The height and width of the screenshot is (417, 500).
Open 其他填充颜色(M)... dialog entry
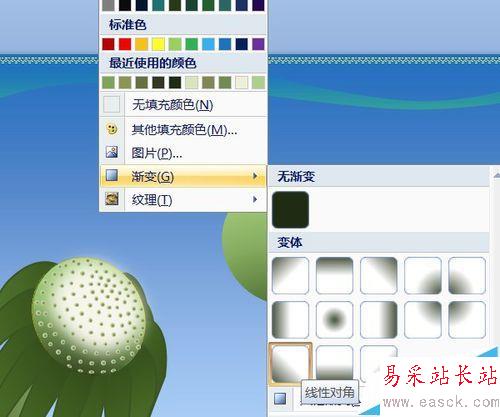tap(183, 129)
